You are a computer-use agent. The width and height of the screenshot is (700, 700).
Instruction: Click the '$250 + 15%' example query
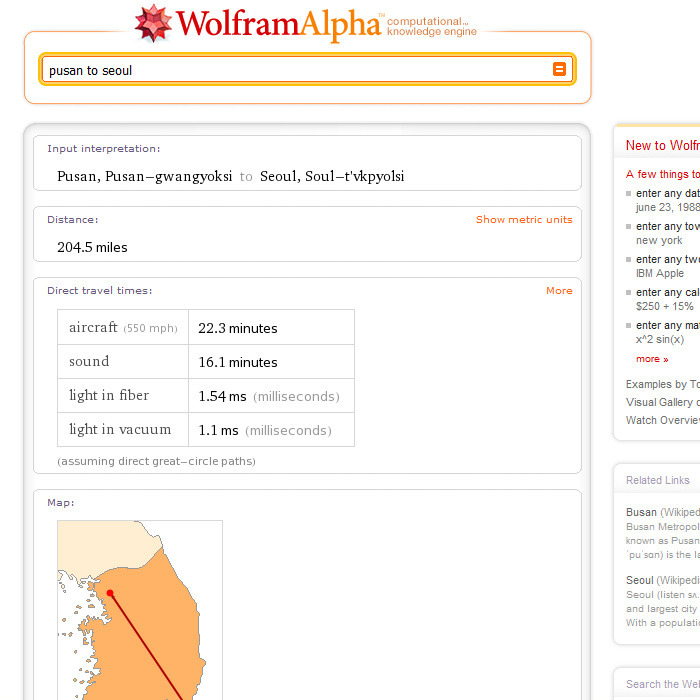click(664, 306)
